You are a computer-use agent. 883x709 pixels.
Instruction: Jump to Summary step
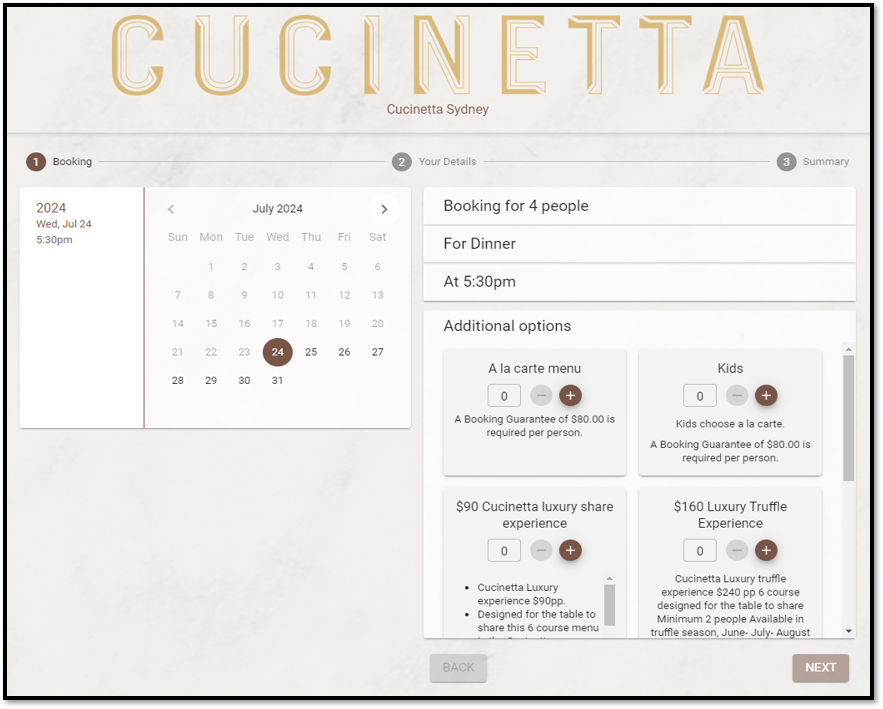point(813,162)
